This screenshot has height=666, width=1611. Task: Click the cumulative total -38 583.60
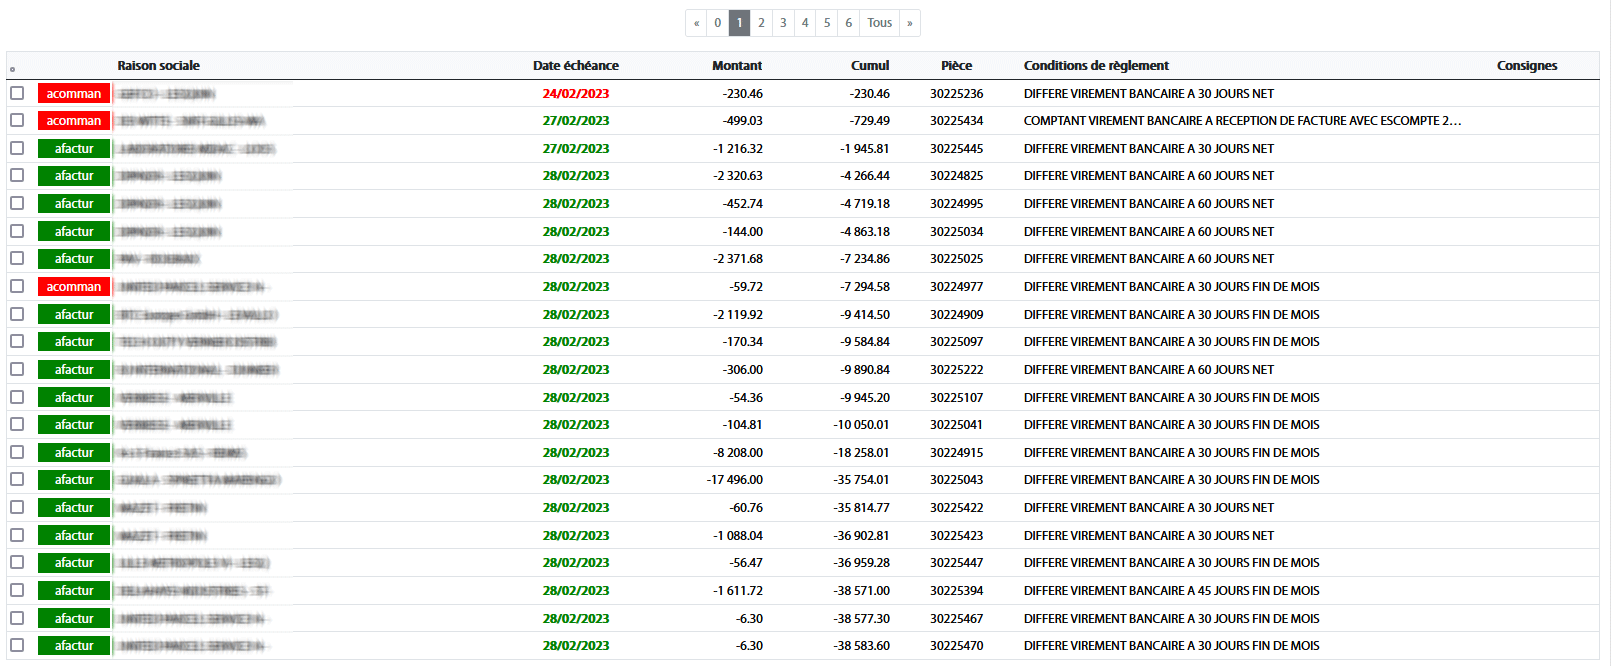[x=862, y=646]
